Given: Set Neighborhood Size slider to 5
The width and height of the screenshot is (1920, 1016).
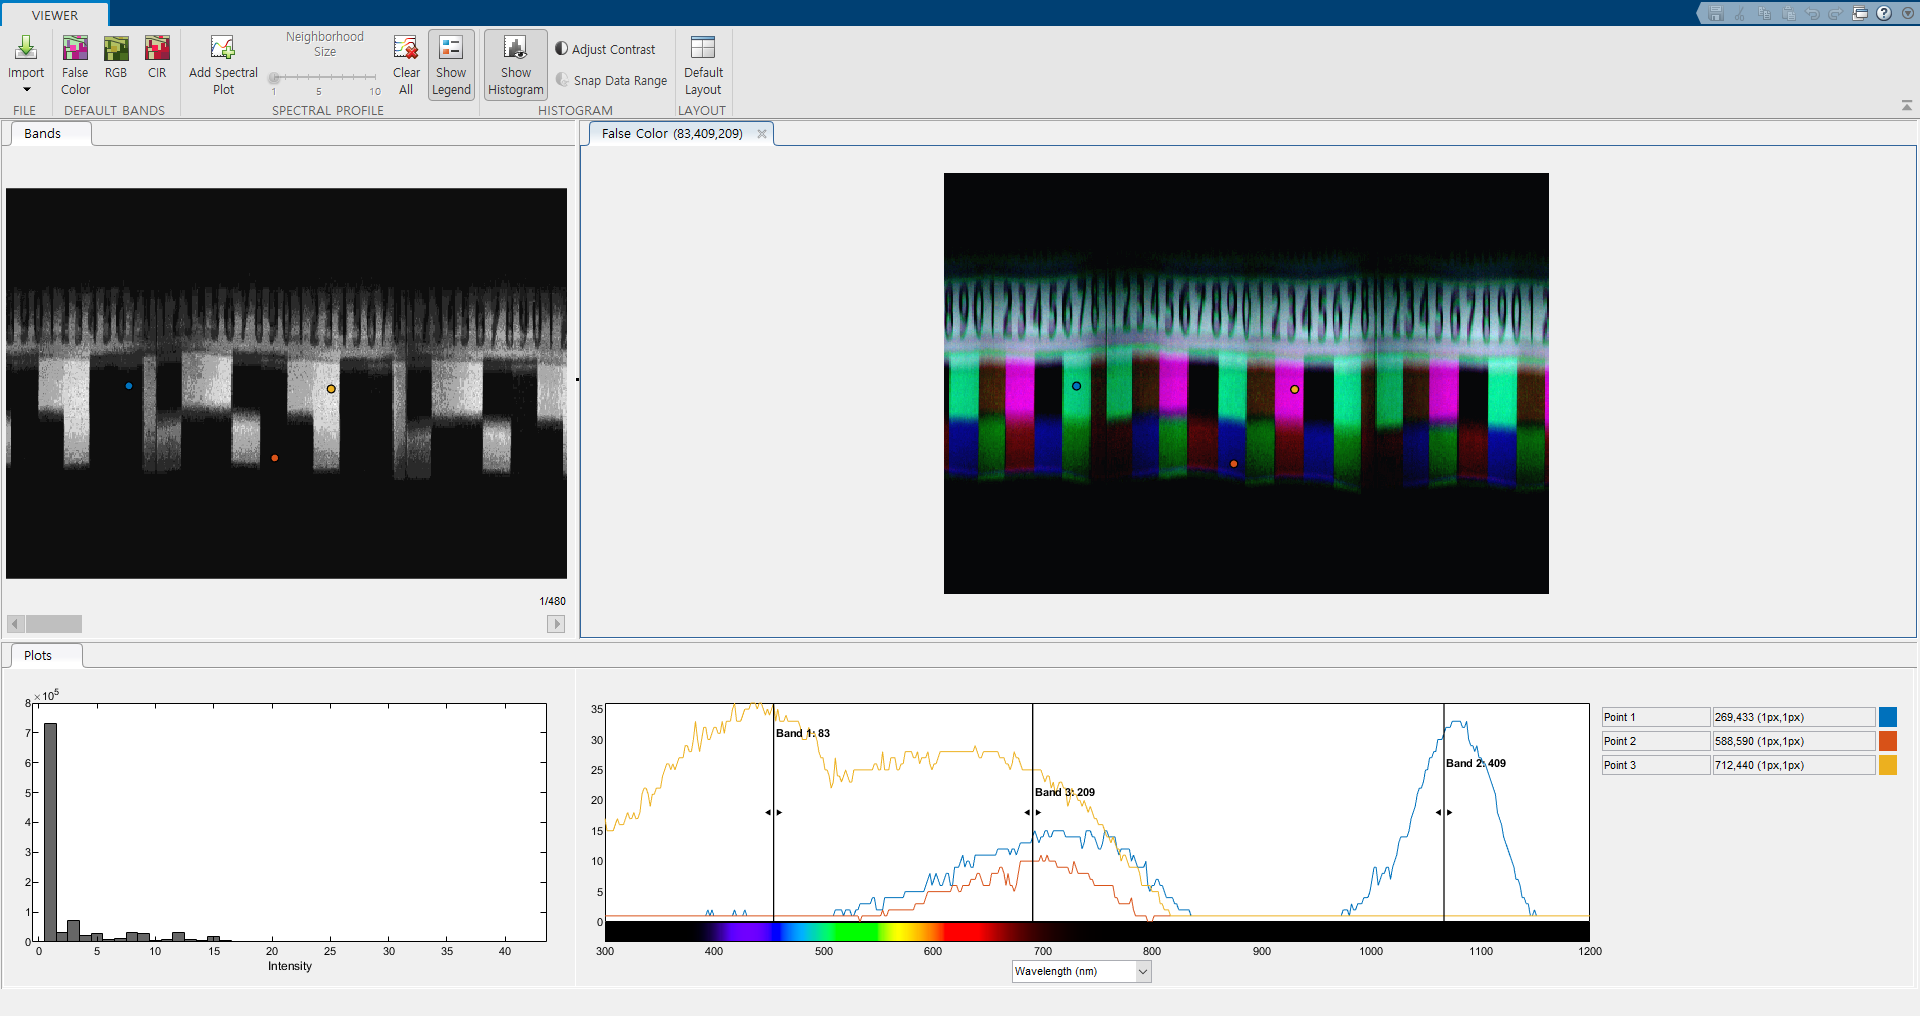Looking at the screenshot, I should (x=320, y=77).
